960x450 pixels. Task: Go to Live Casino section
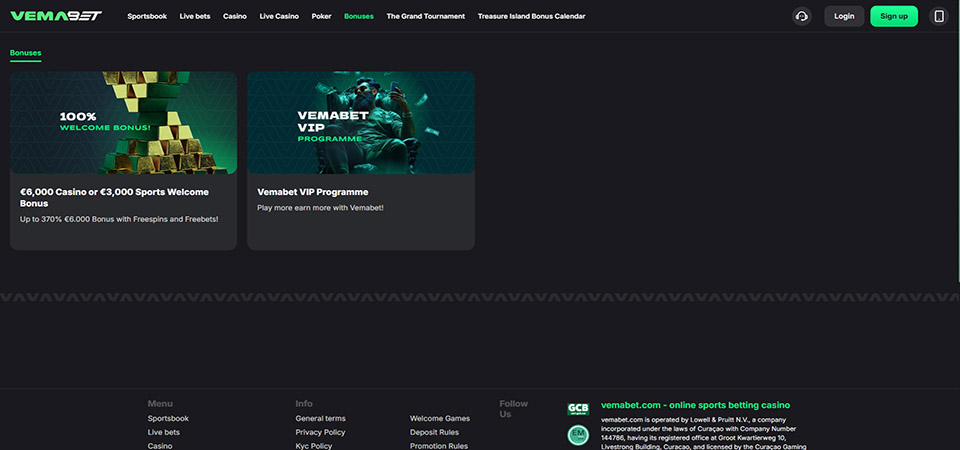click(279, 17)
